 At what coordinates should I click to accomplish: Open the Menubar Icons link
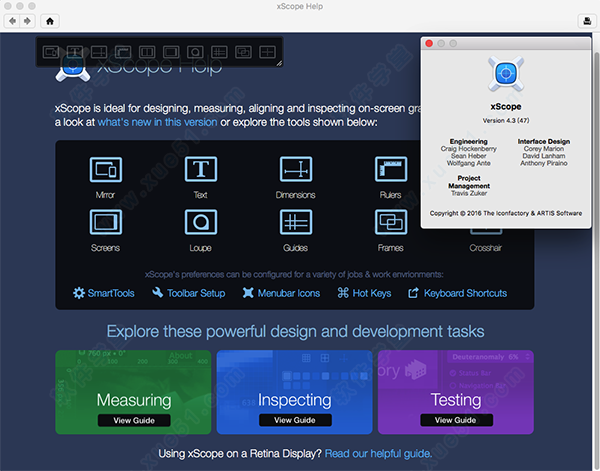pos(281,293)
